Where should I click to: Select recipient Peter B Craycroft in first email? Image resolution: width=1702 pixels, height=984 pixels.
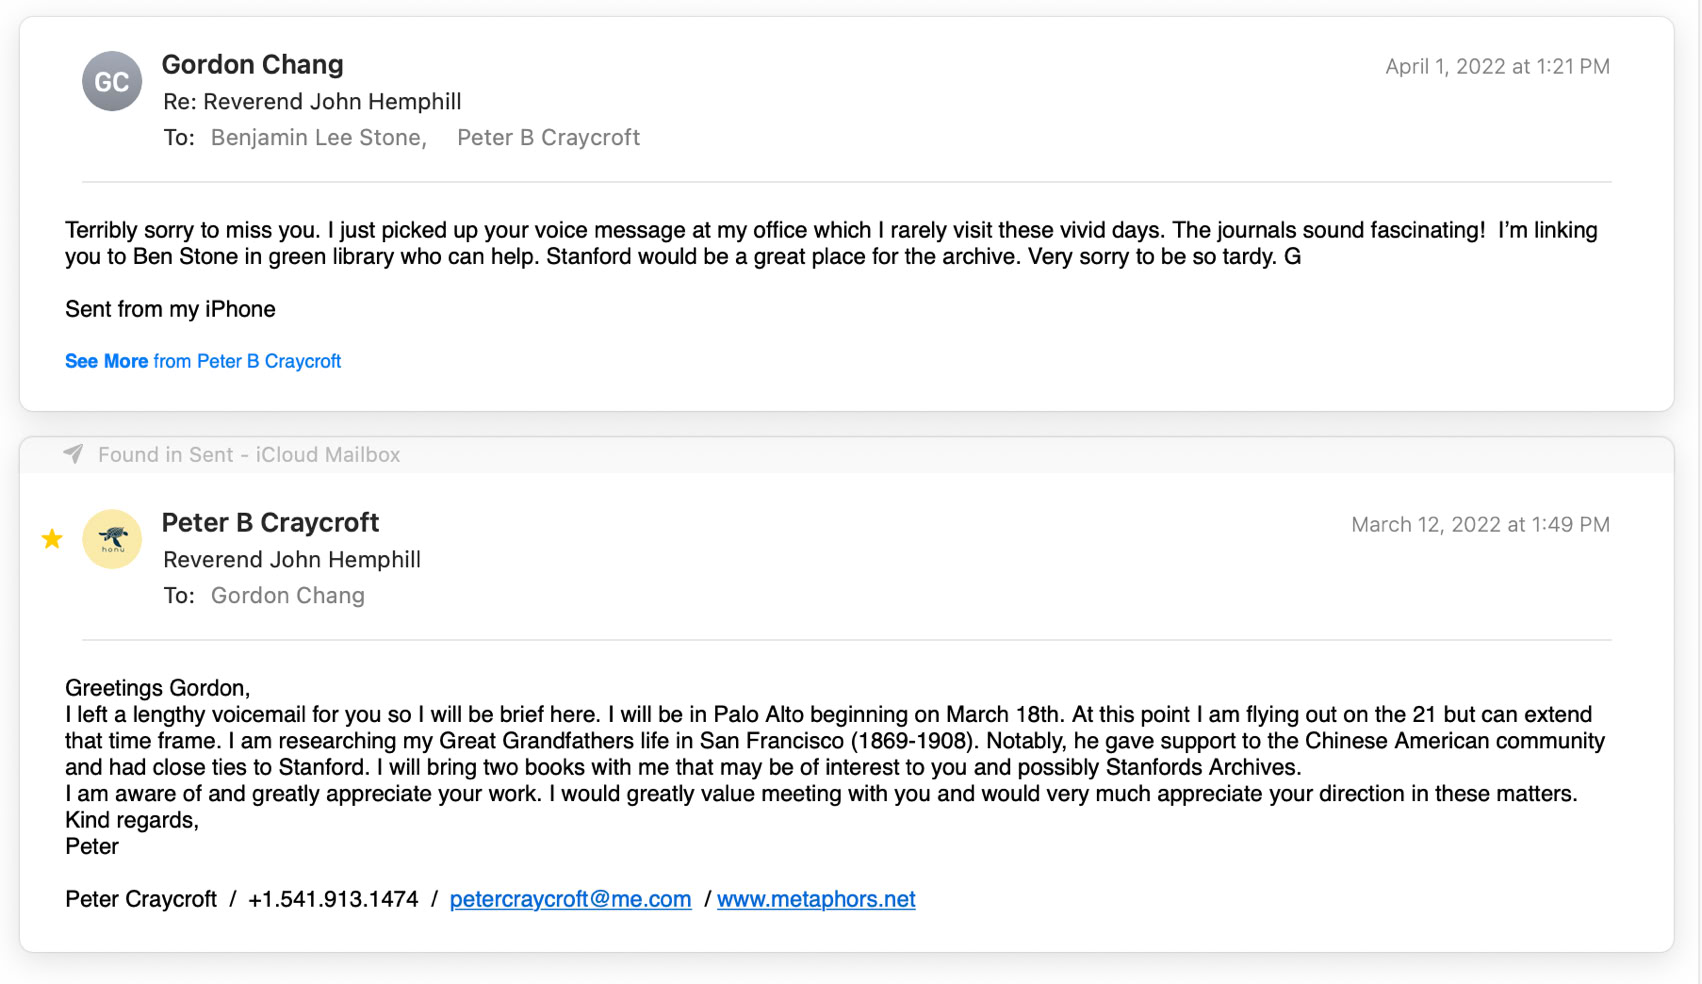(548, 138)
